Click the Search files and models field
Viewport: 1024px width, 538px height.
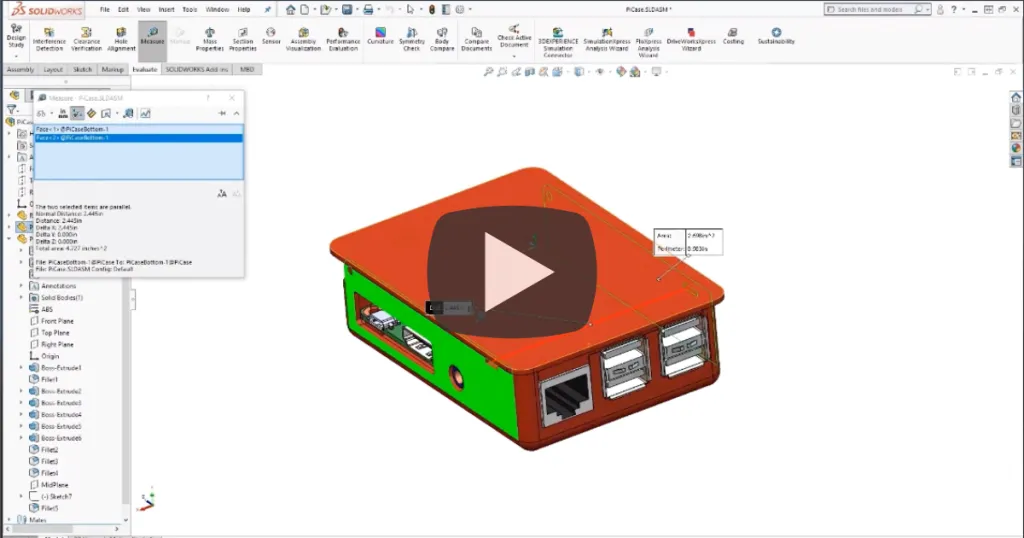pyautogui.click(x=876, y=9)
